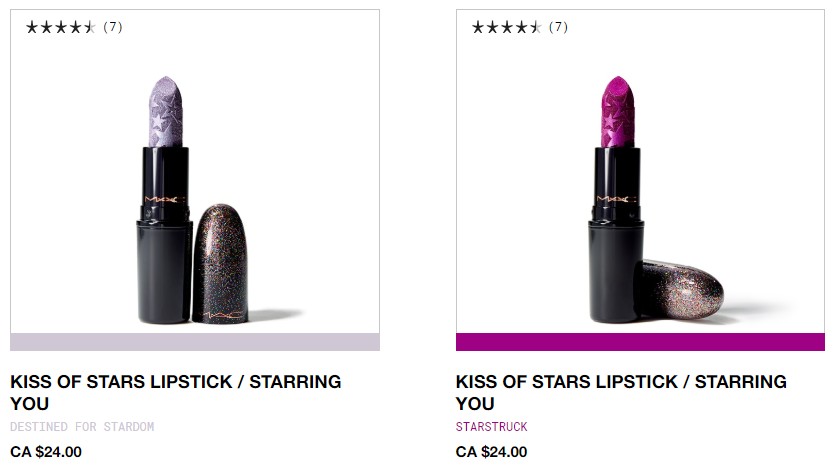Open the (7) reviews count for Destined for Stardom
Screen dimensions: 838x468
(x=113, y=28)
